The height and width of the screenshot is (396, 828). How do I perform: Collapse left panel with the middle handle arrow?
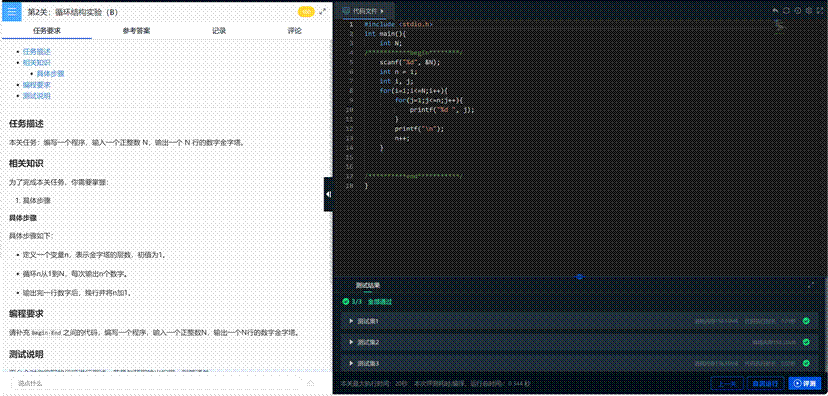[328, 194]
